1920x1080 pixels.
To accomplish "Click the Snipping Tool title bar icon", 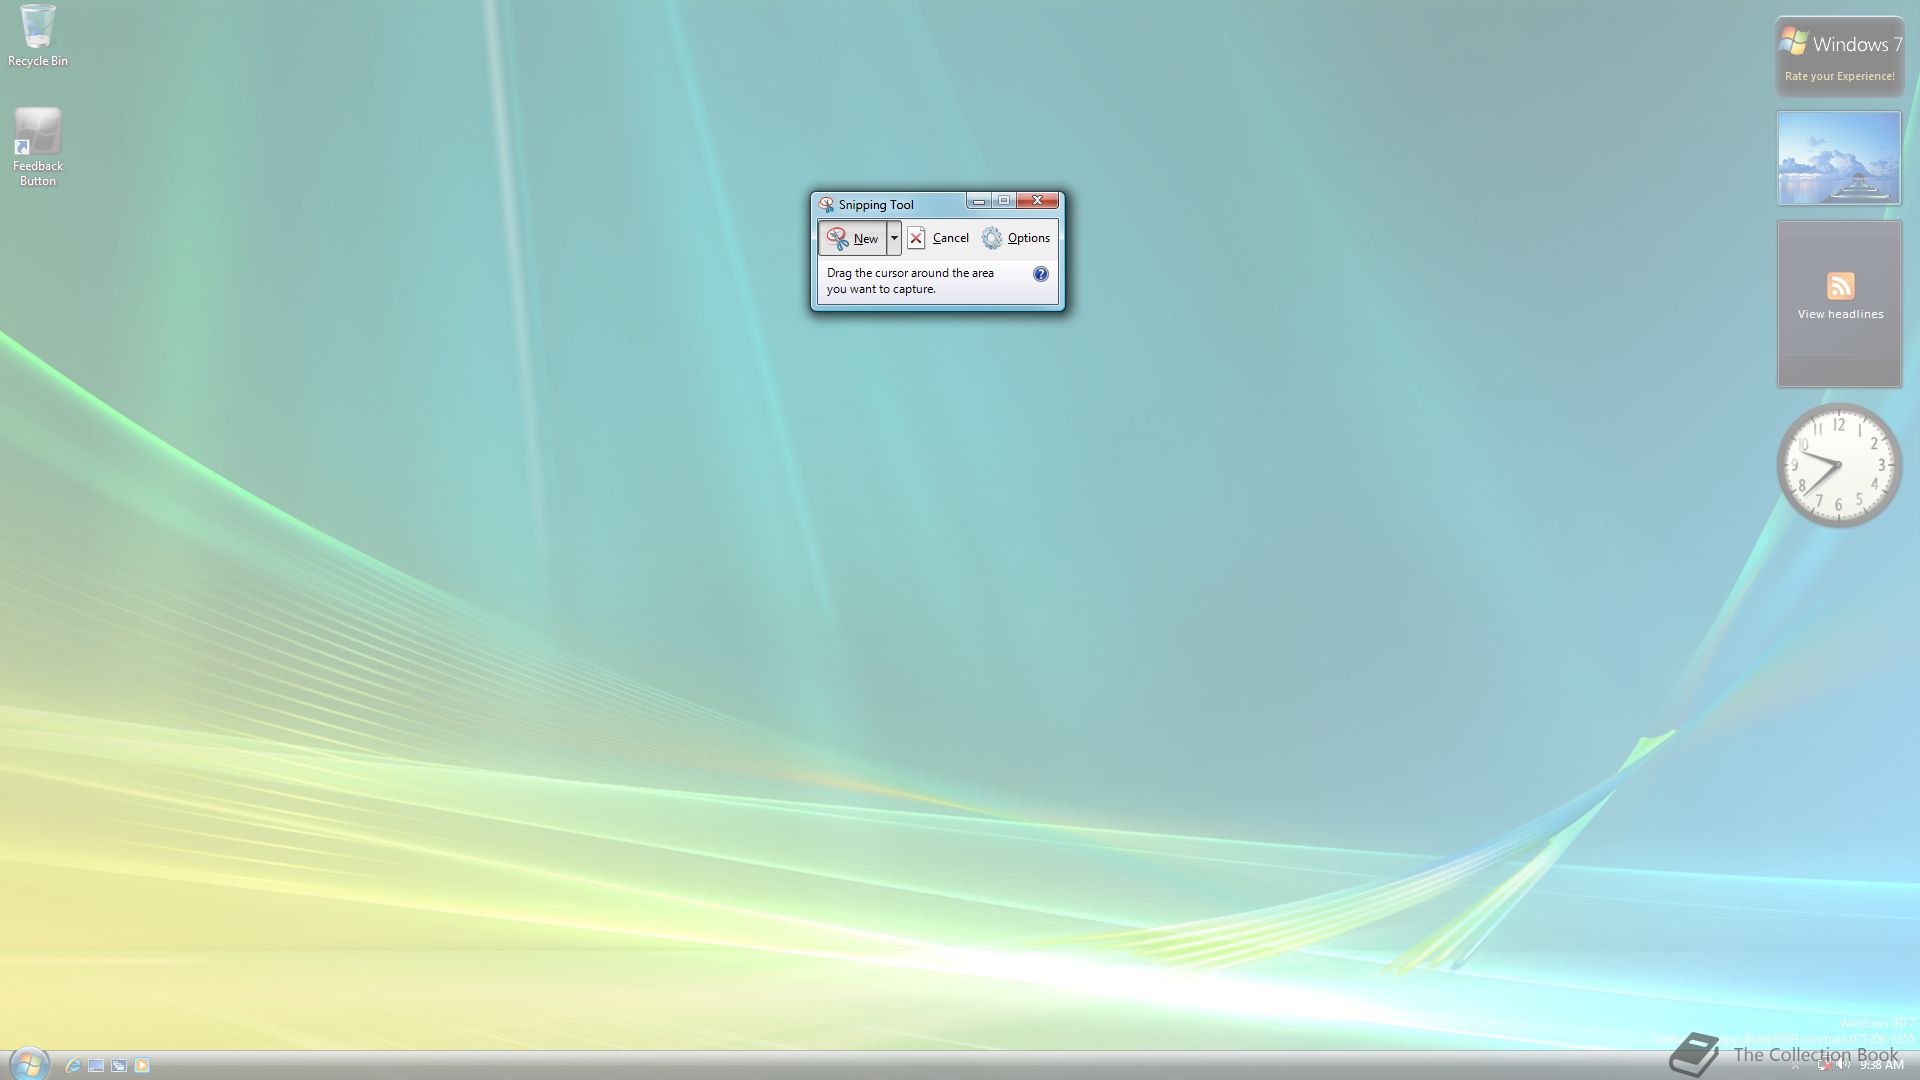I will [x=826, y=204].
